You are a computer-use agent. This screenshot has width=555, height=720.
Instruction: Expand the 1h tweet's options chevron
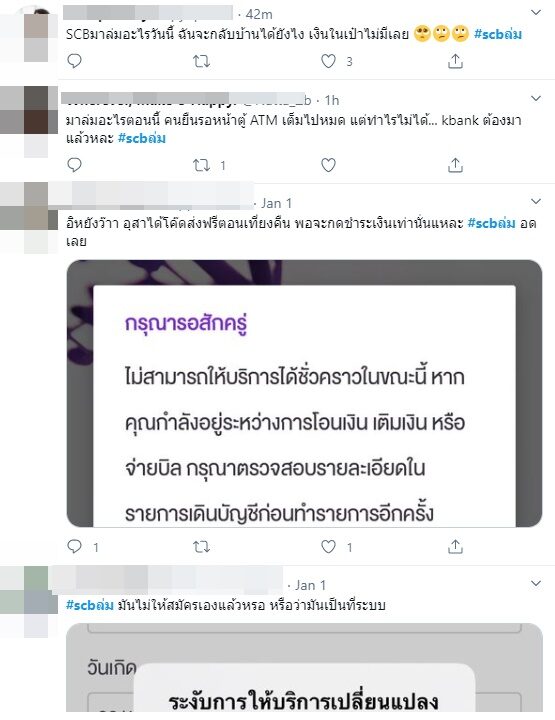pyautogui.click(x=536, y=98)
